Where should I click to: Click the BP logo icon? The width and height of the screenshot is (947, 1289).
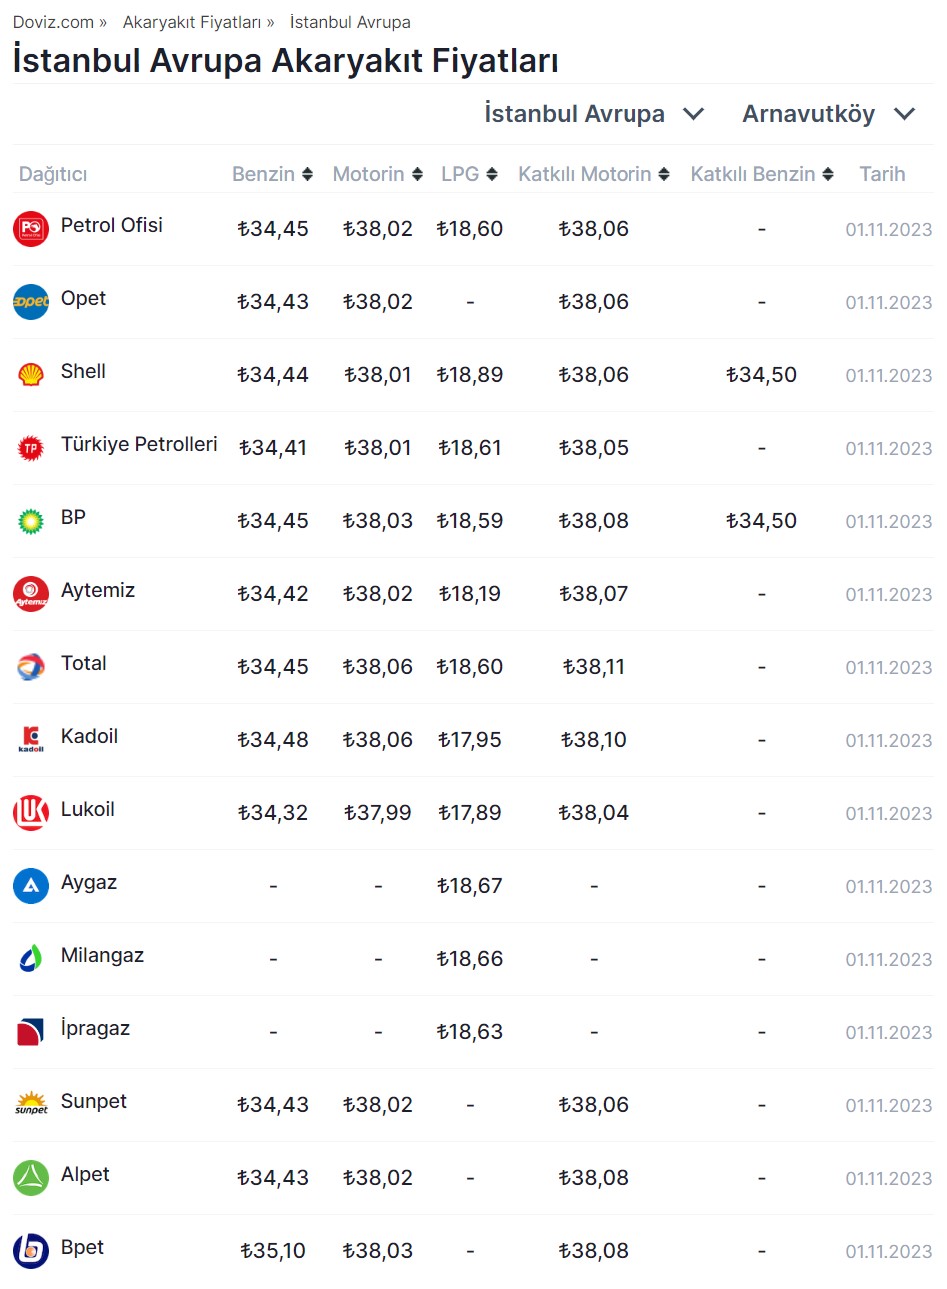click(31, 521)
